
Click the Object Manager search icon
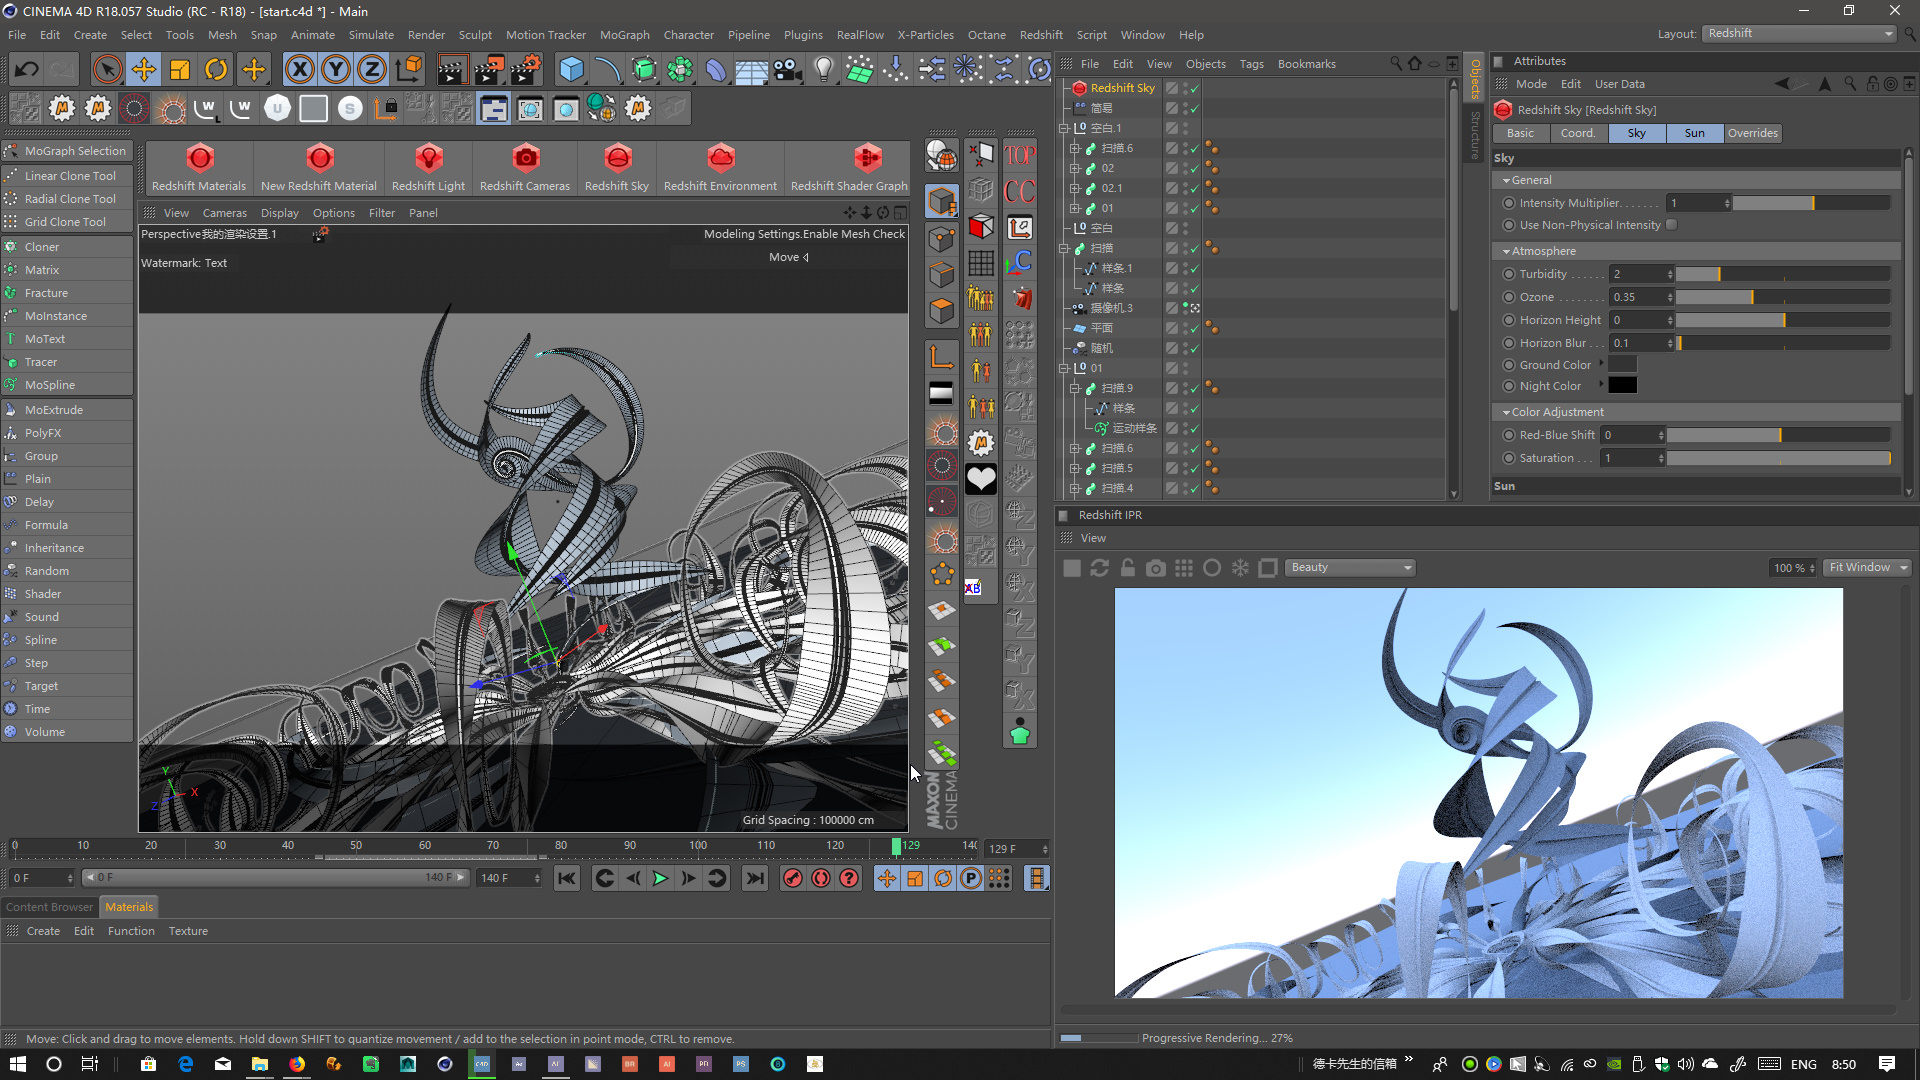pos(1396,63)
